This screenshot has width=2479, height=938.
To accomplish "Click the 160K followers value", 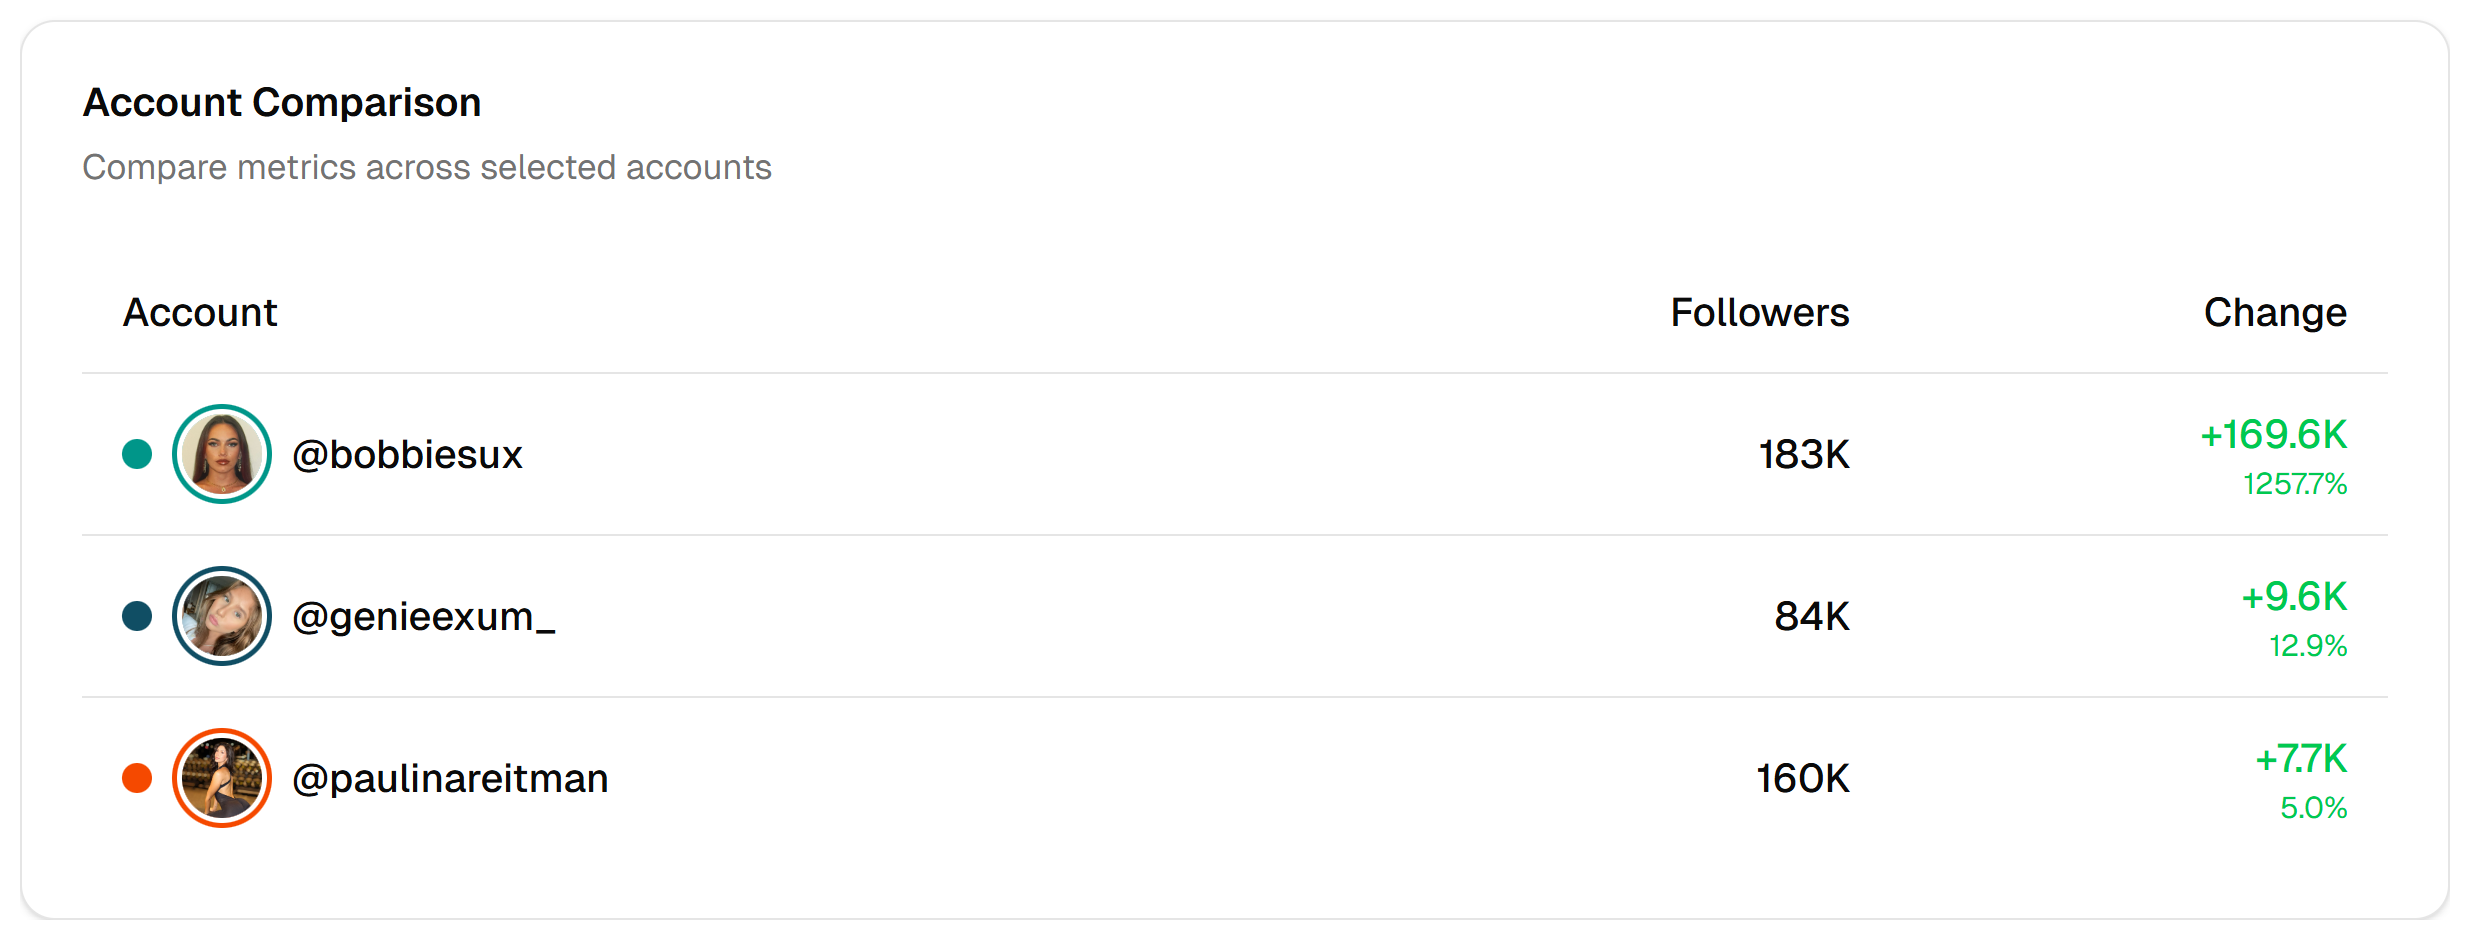I will pyautogui.click(x=1802, y=779).
